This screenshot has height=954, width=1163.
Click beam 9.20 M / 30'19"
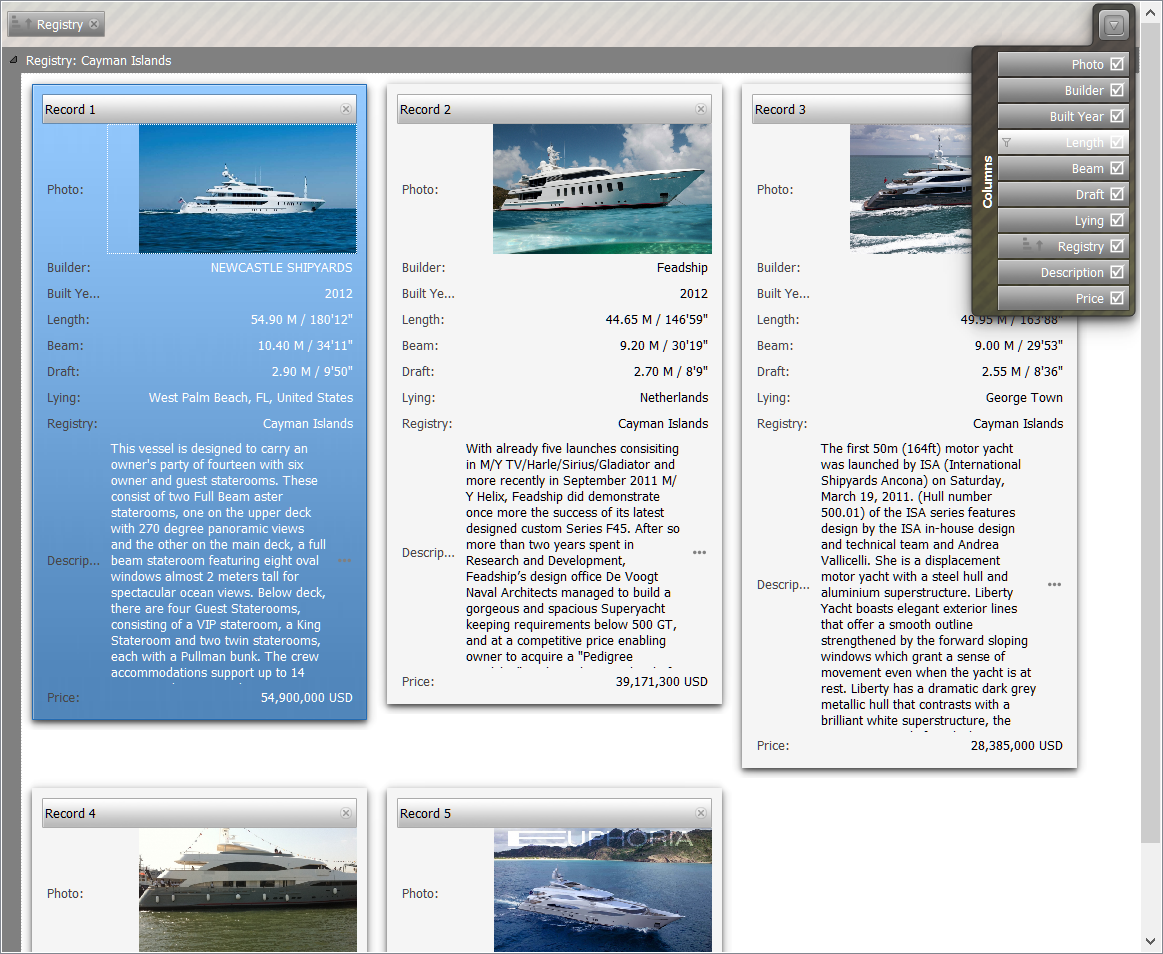point(664,345)
